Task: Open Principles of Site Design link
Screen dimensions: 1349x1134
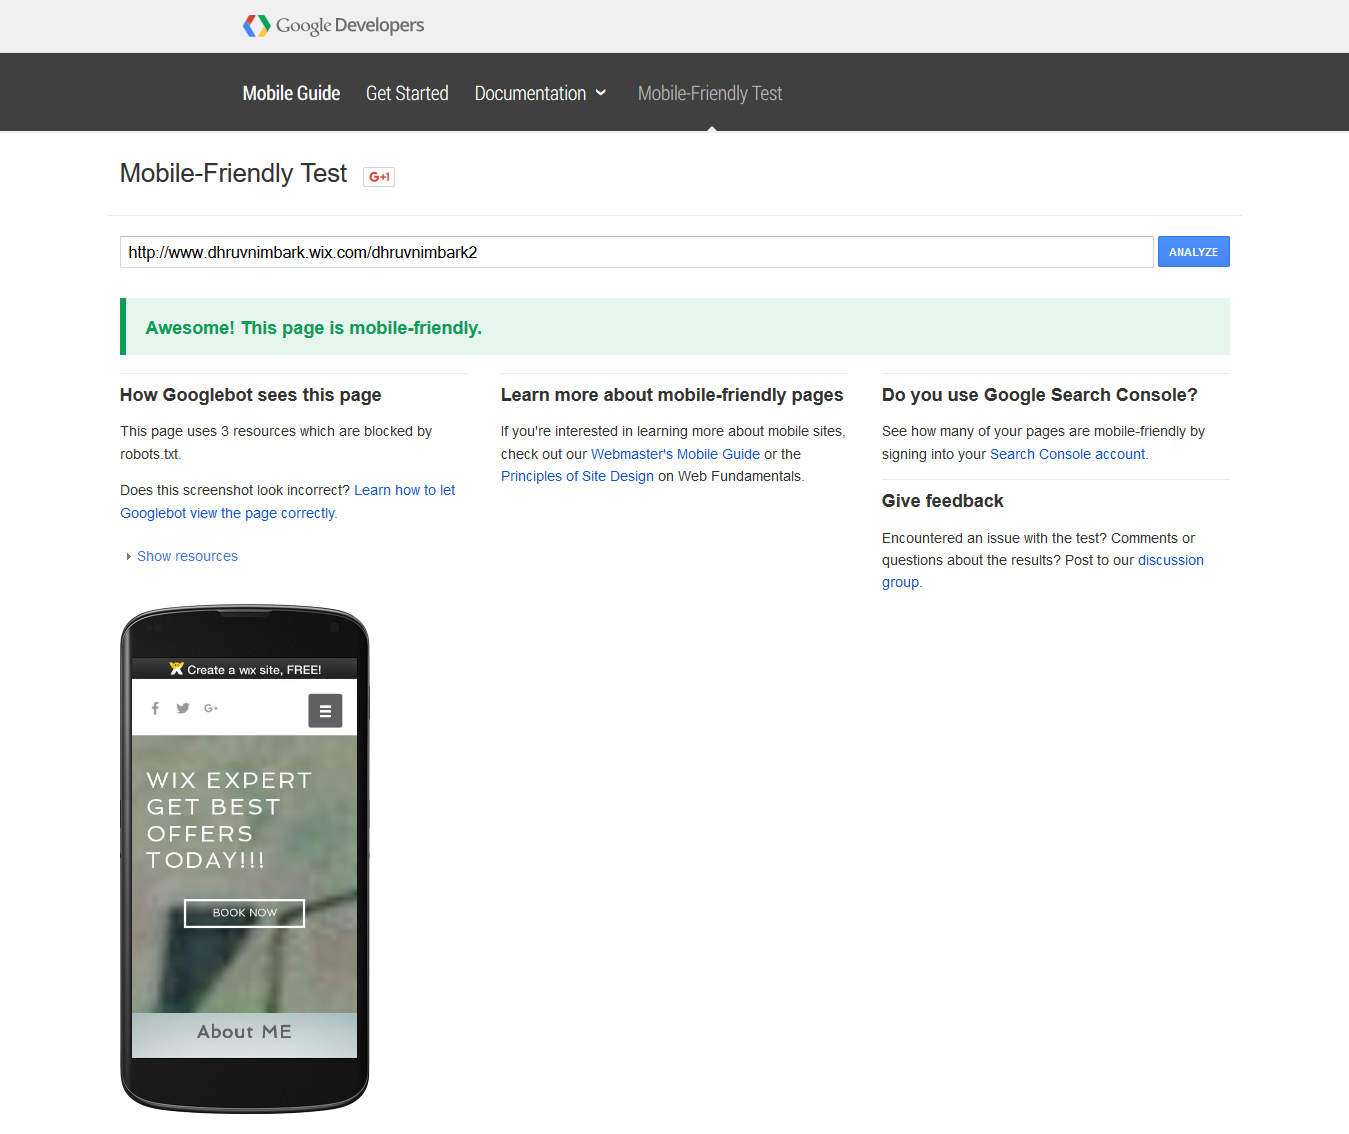Action: tap(577, 476)
